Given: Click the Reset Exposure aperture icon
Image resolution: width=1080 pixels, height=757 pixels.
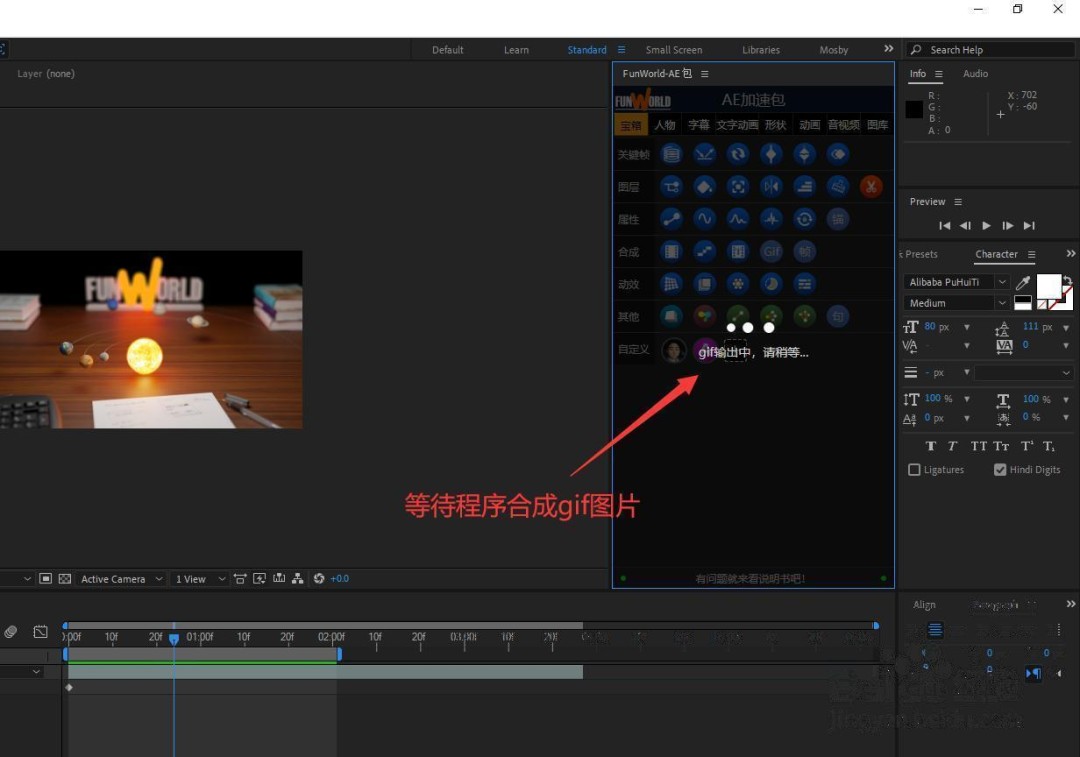Looking at the screenshot, I should tap(319, 579).
